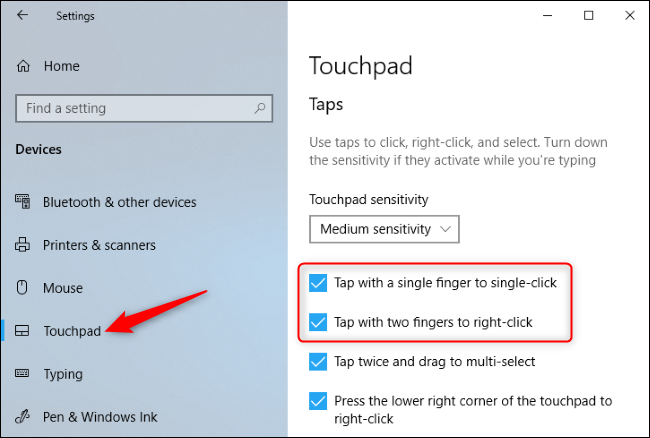Viewport: 650px width, 438px height.
Task: Click the Touchpad icon in sidebar
Action: [23, 331]
